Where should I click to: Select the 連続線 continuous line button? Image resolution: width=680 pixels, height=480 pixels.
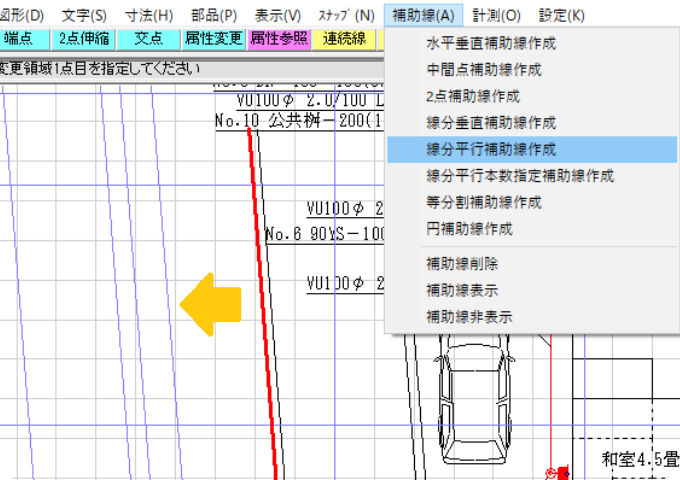pyautogui.click(x=343, y=39)
